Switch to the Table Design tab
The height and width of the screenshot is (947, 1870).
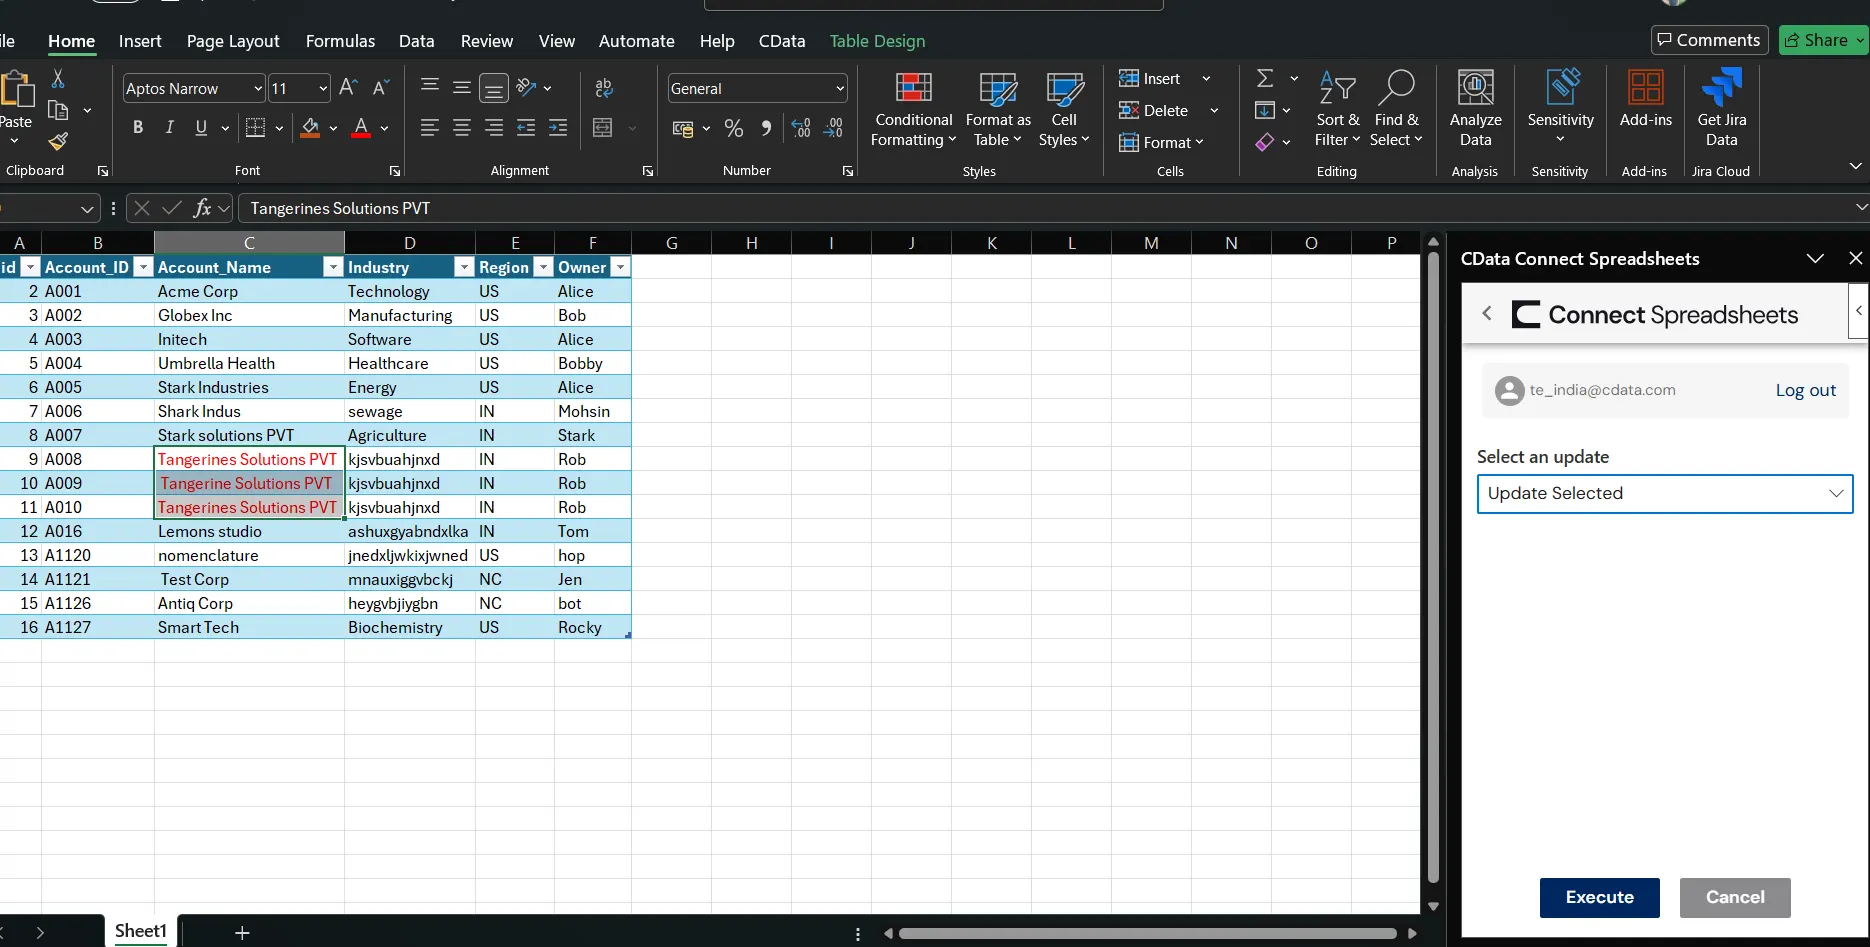click(x=877, y=41)
